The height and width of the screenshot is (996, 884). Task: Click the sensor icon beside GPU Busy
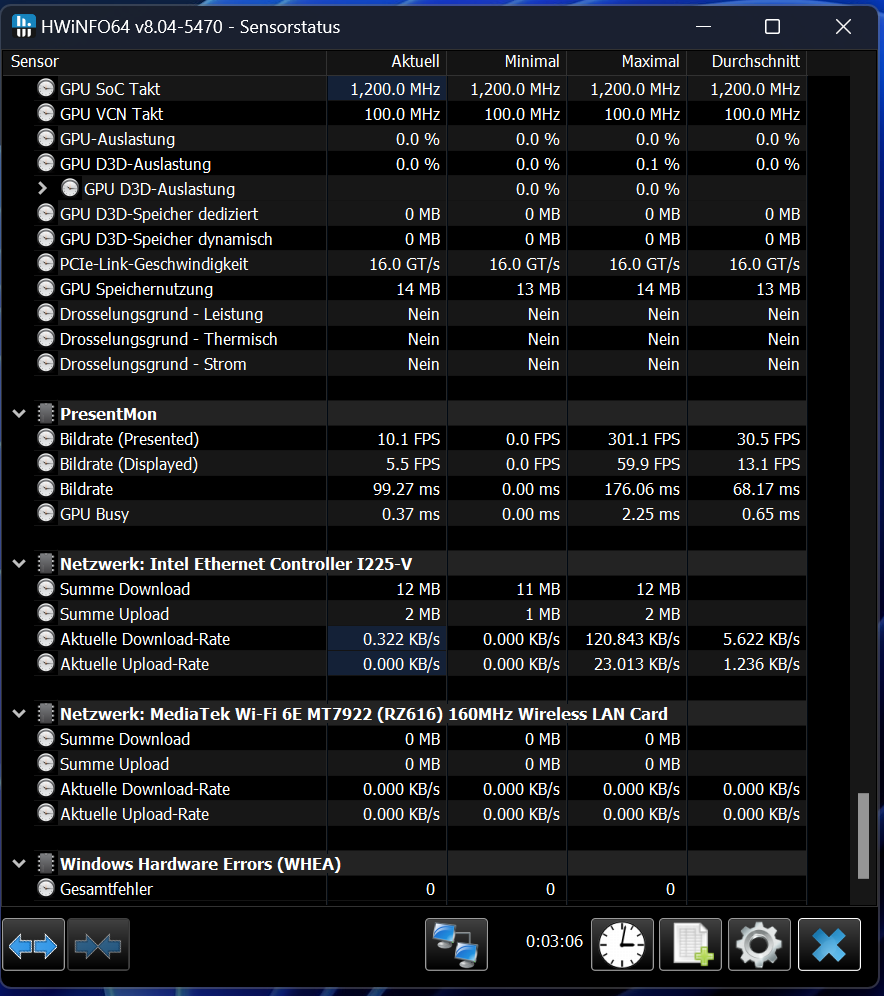tap(46, 513)
